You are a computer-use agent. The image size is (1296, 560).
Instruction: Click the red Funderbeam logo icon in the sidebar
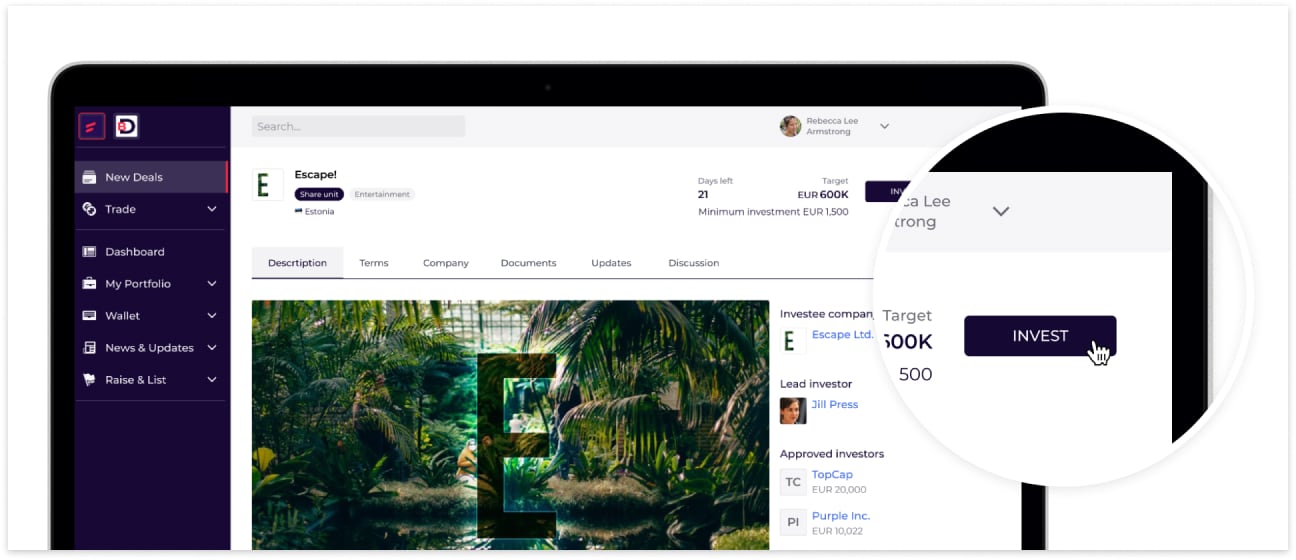[92, 127]
